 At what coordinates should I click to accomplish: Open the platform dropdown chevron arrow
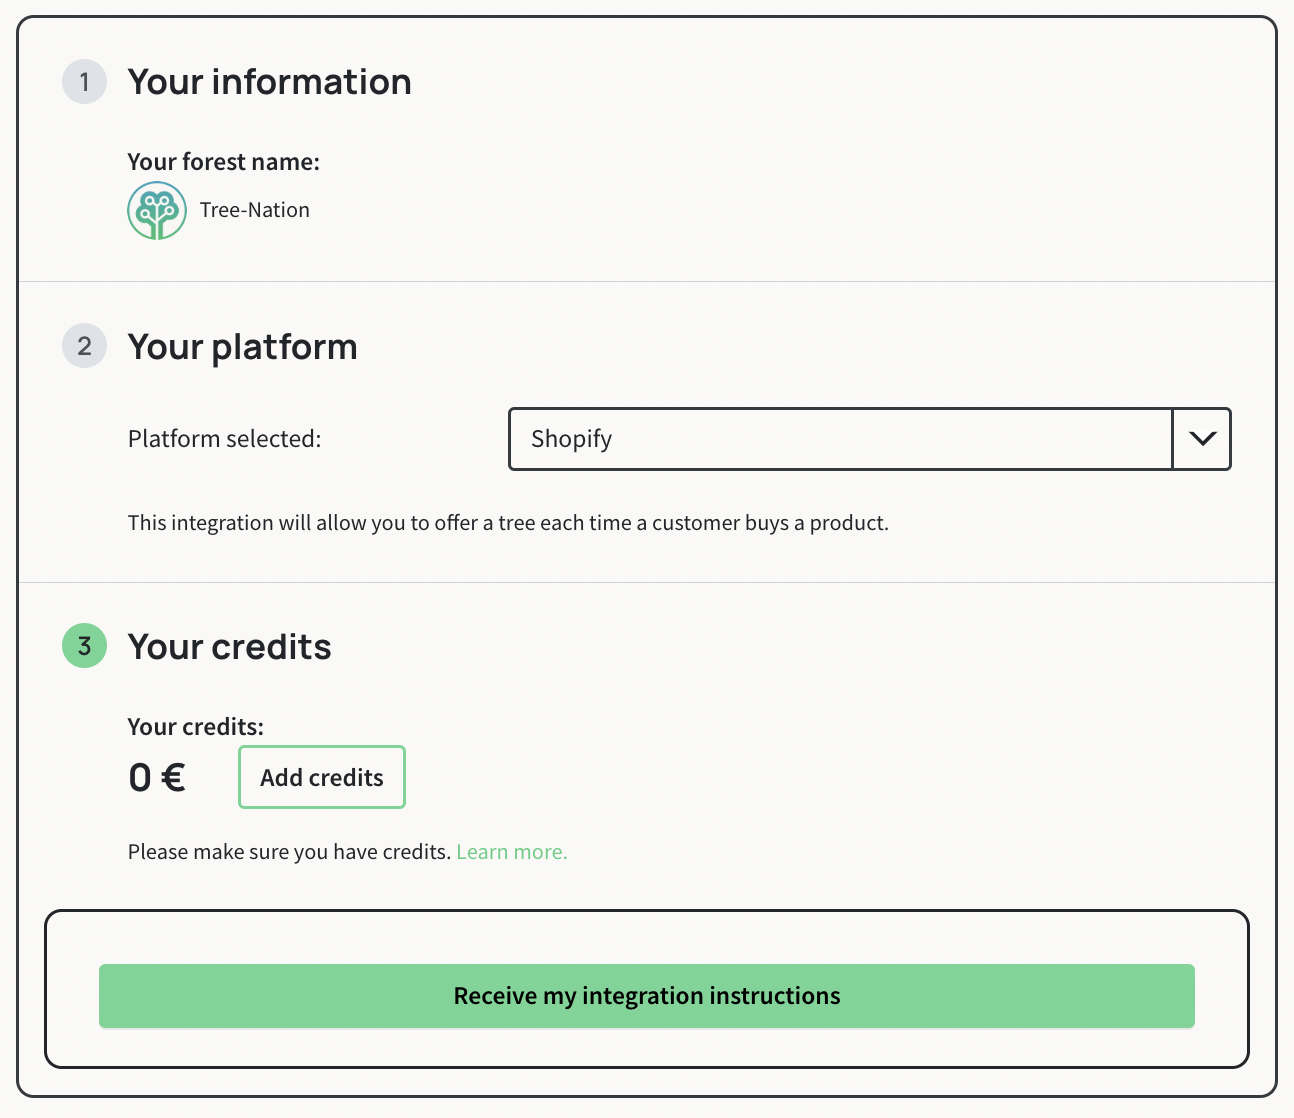1202,439
